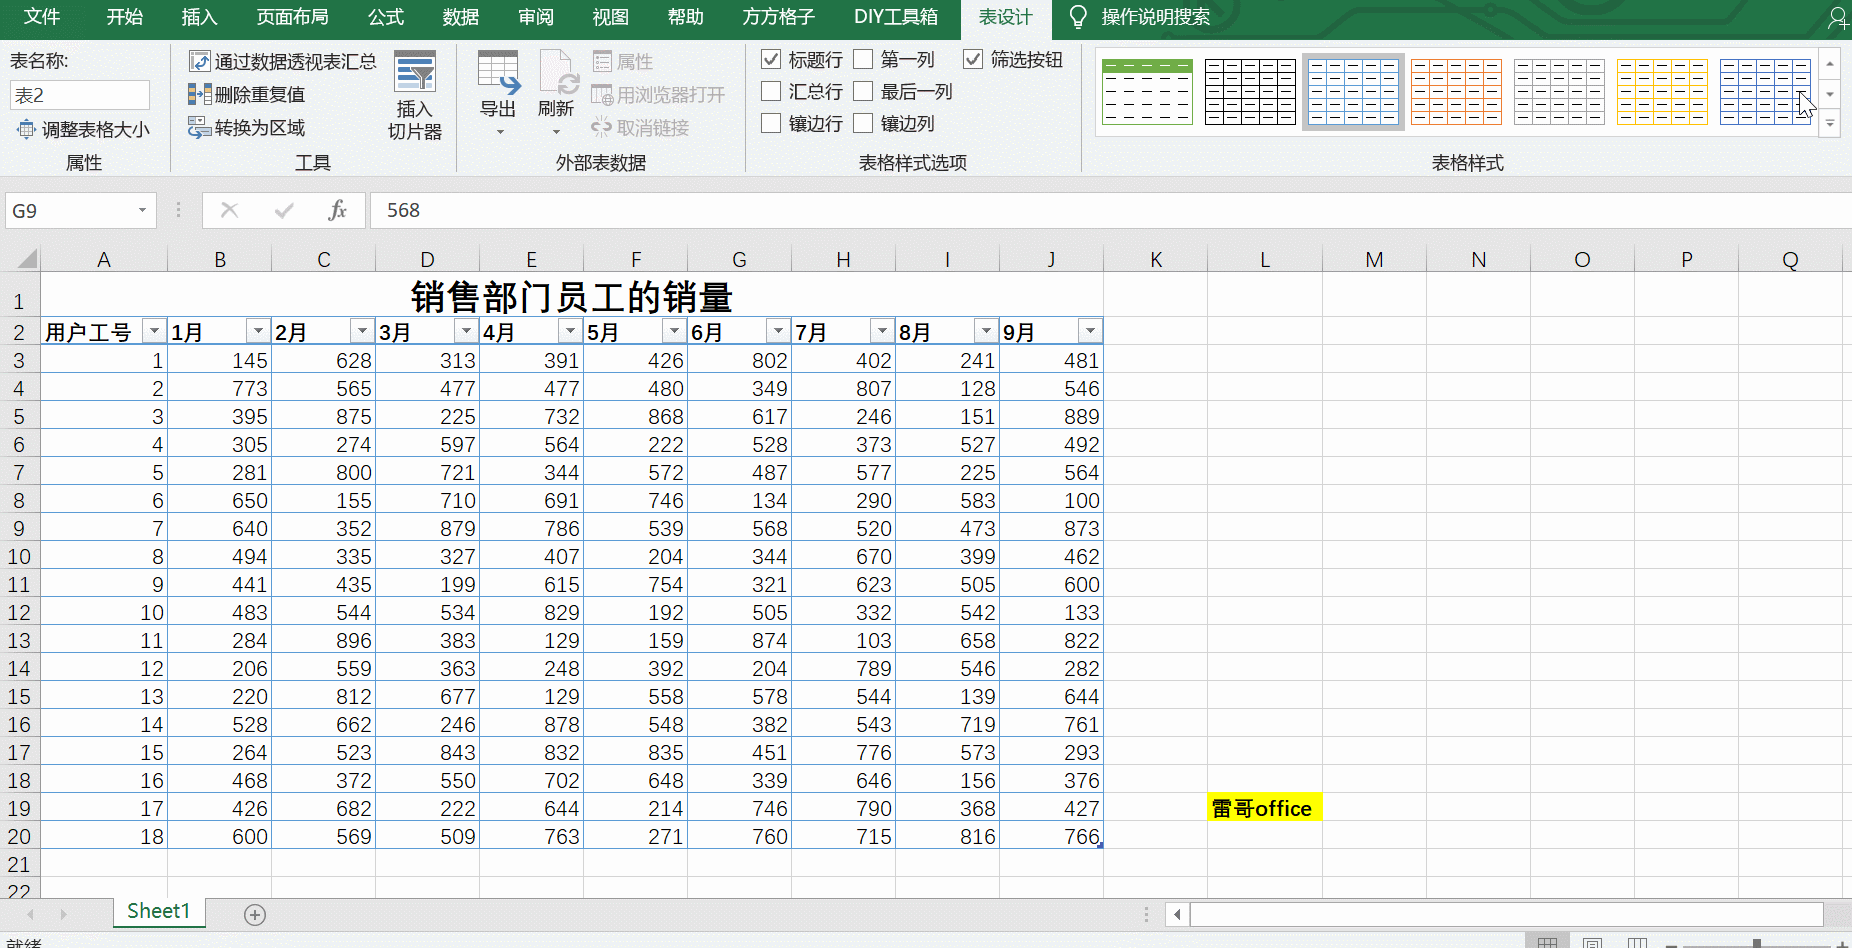Open the 用户工号 column filter dropdown
1852x948 pixels.
point(154,331)
